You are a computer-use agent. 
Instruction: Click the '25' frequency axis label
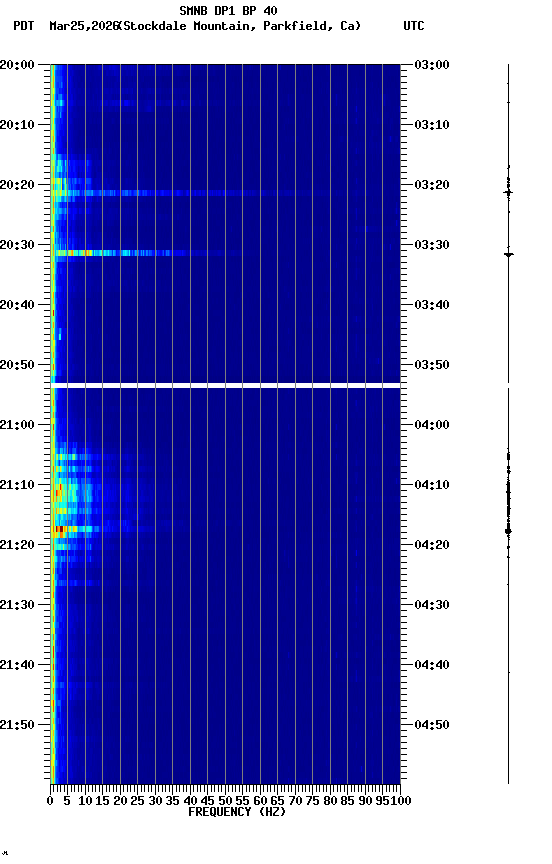coord(137,801)
